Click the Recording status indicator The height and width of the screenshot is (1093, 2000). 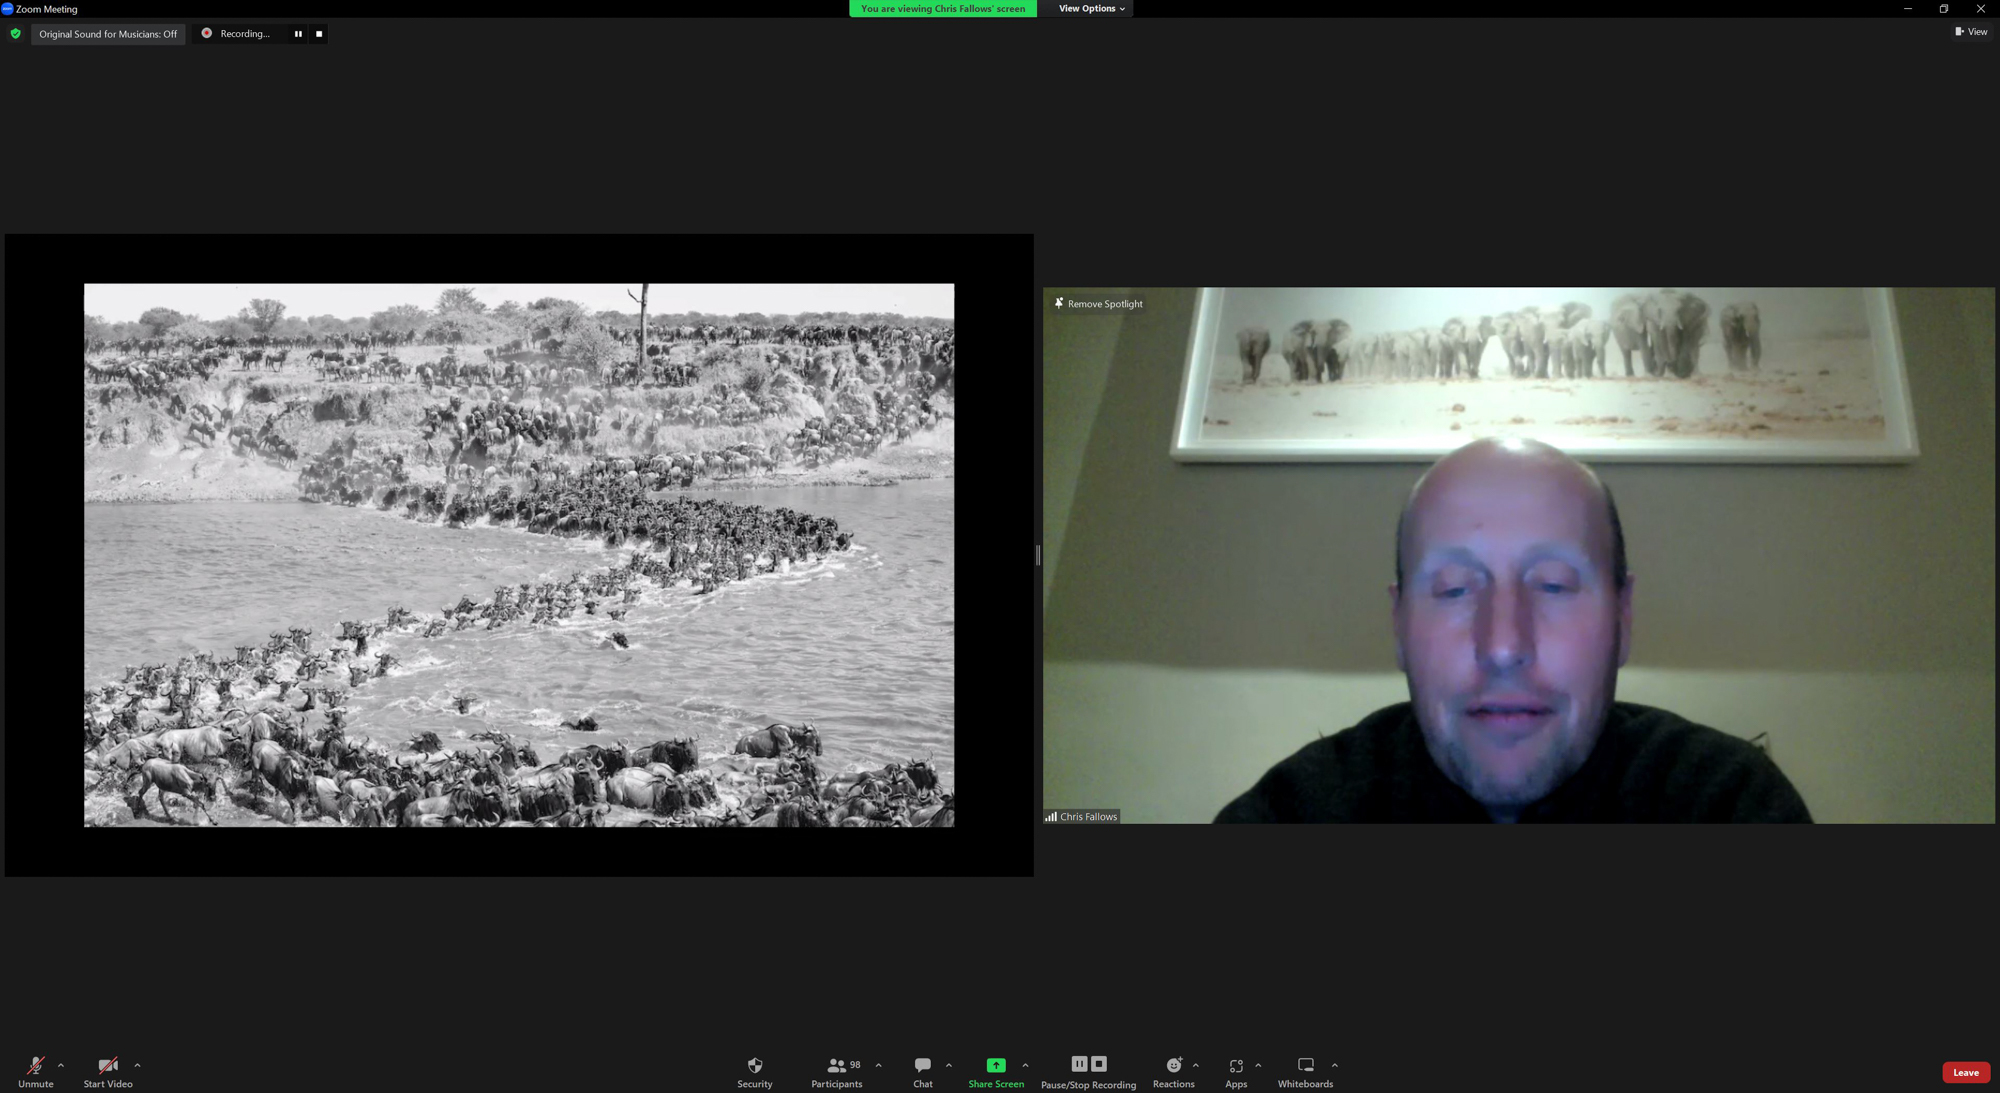(x=236, y=34)
